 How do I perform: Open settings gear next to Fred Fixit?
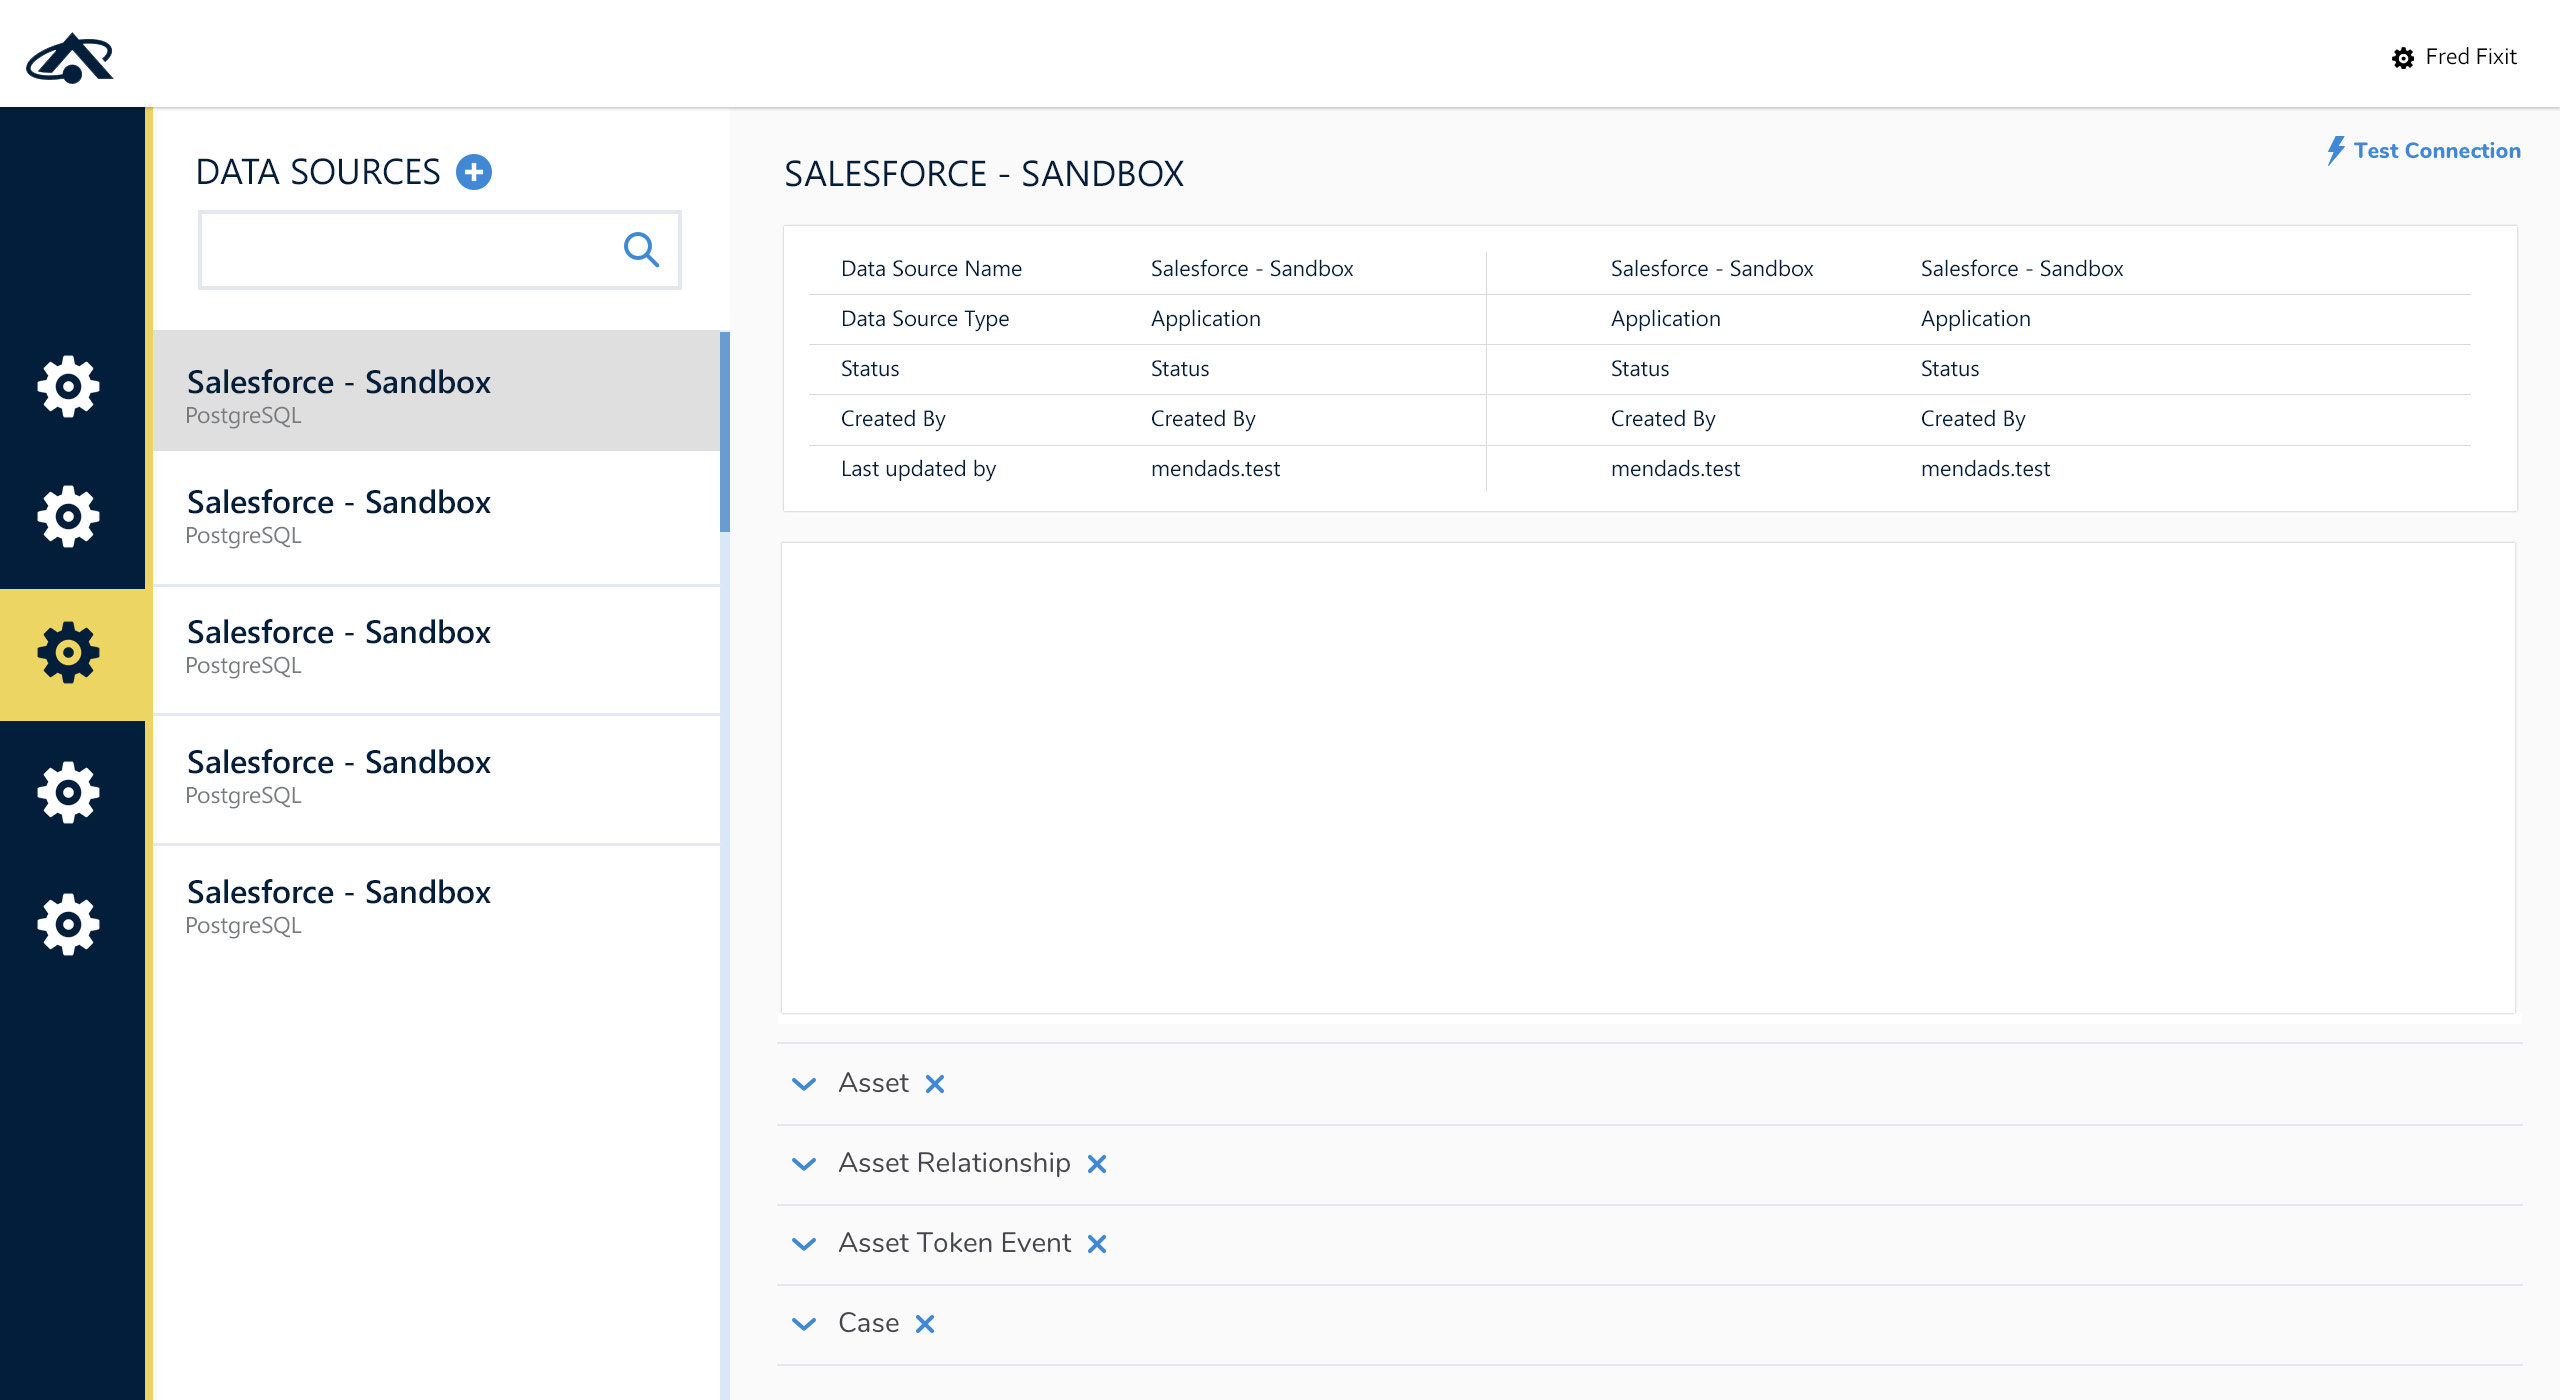click(2404, 57)
